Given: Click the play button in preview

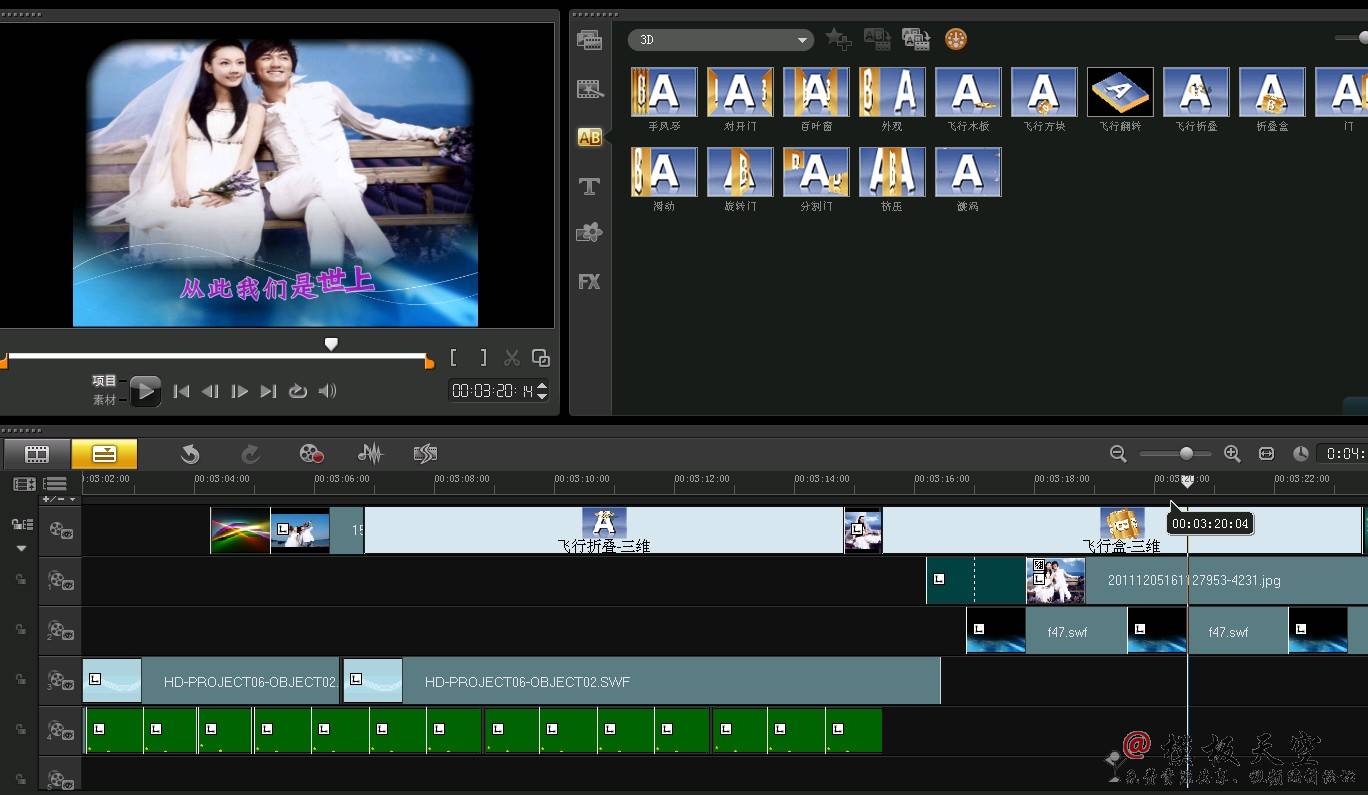Looking at the screenshot, I should [145, 391].
